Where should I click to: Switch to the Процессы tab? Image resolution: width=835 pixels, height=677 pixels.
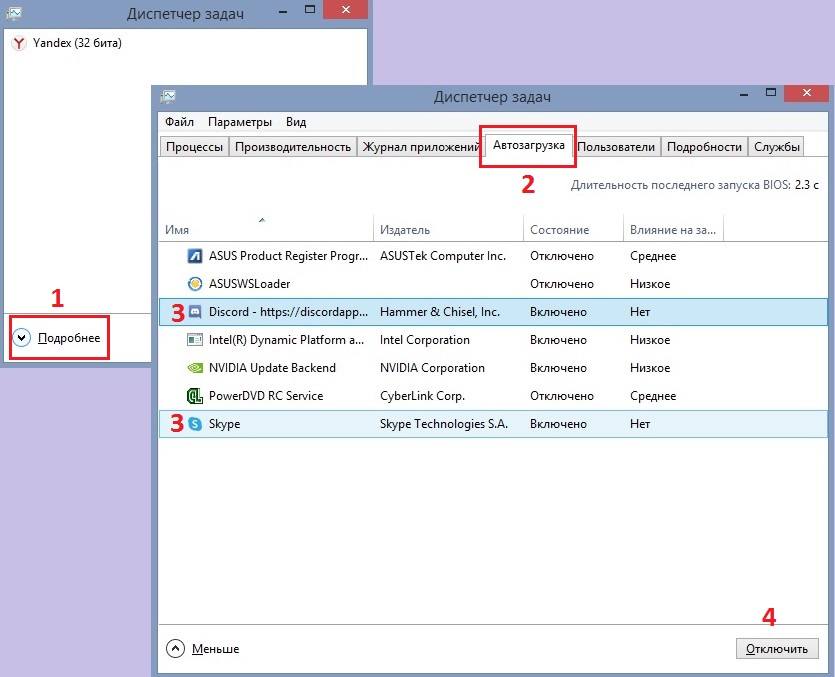[194, 146]
